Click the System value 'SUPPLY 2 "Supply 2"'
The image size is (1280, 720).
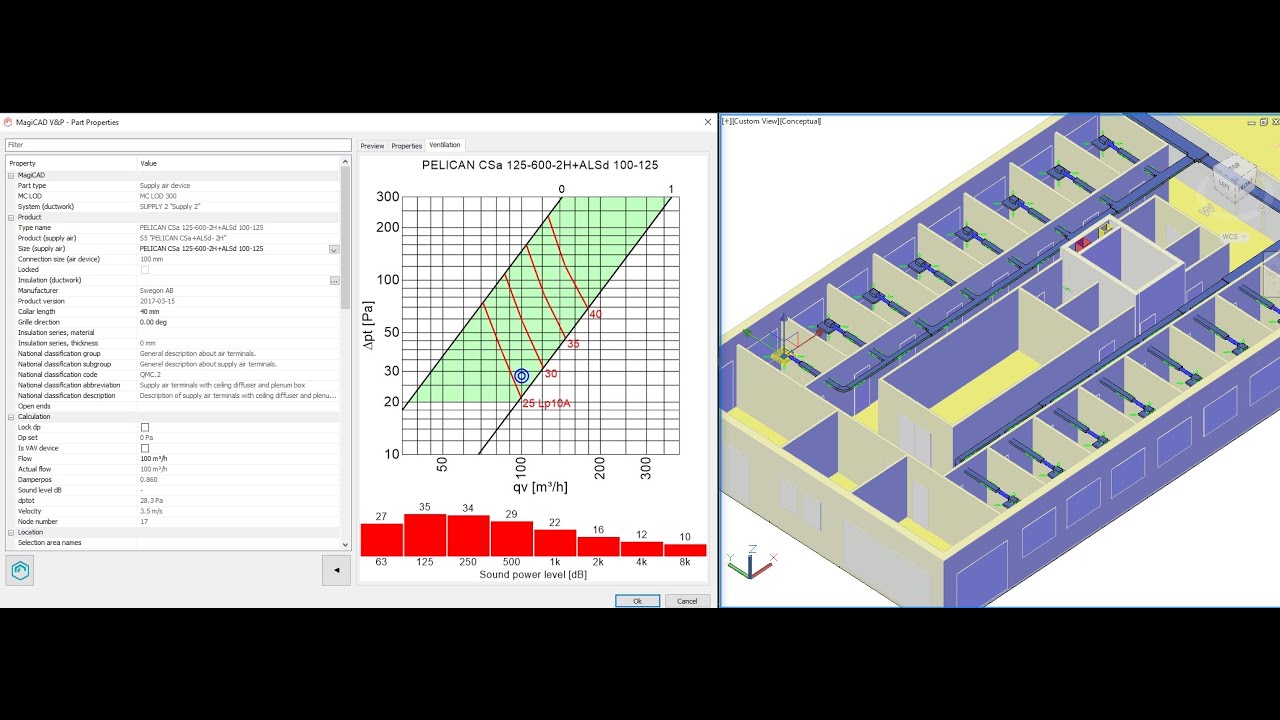pos(170,207)
